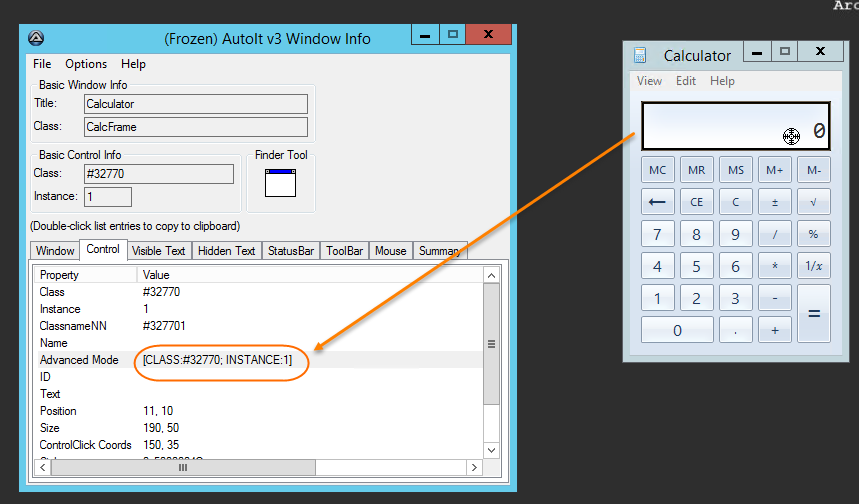Click the multiply button in Calculator
The image size is (859, 504).
coord(775,266)
